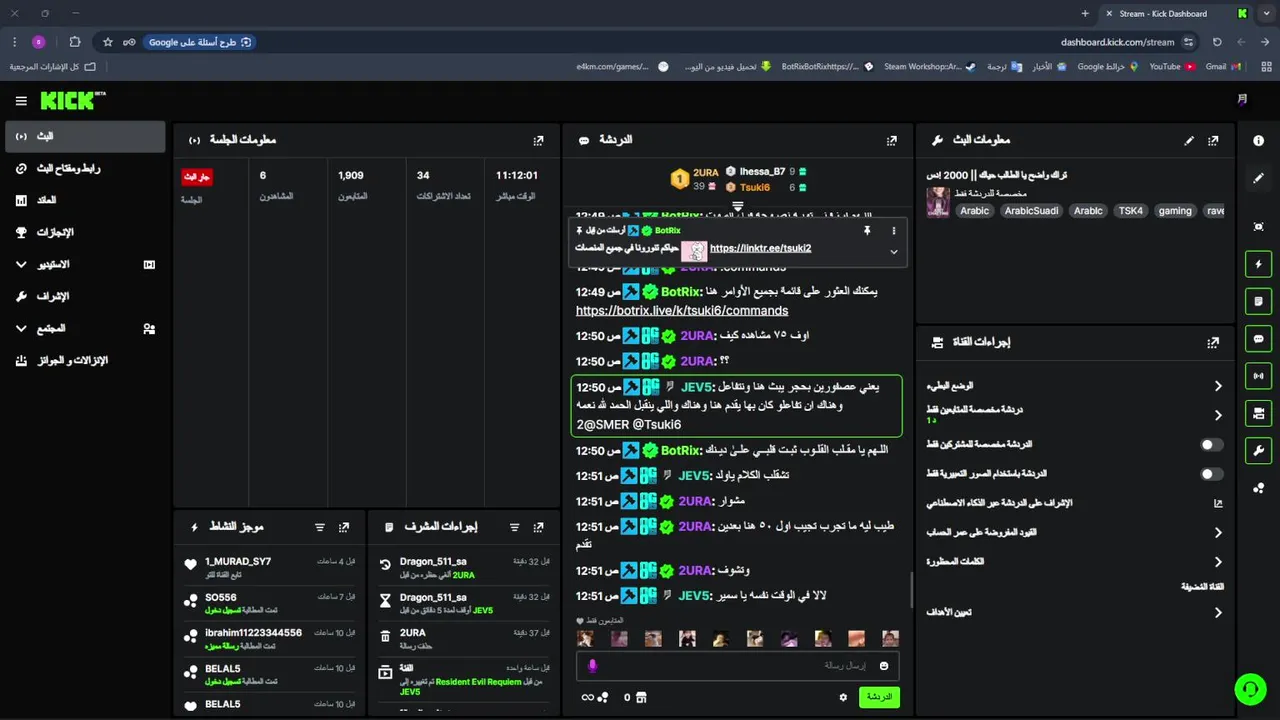This screenshot has width=1280, height=720.
Task: Click the chat message input field
Action: pyautogui.click(x=738, y=666)
